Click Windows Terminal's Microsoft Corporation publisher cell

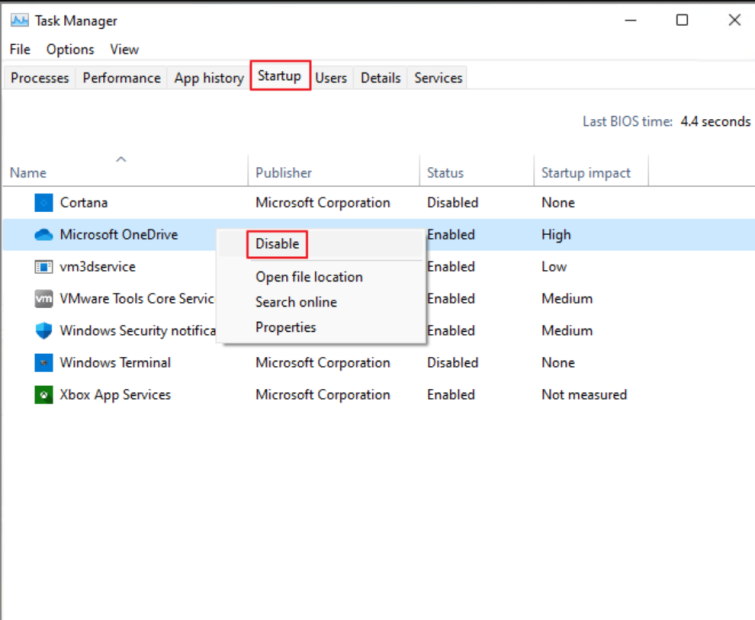click(x=323, y=362)
